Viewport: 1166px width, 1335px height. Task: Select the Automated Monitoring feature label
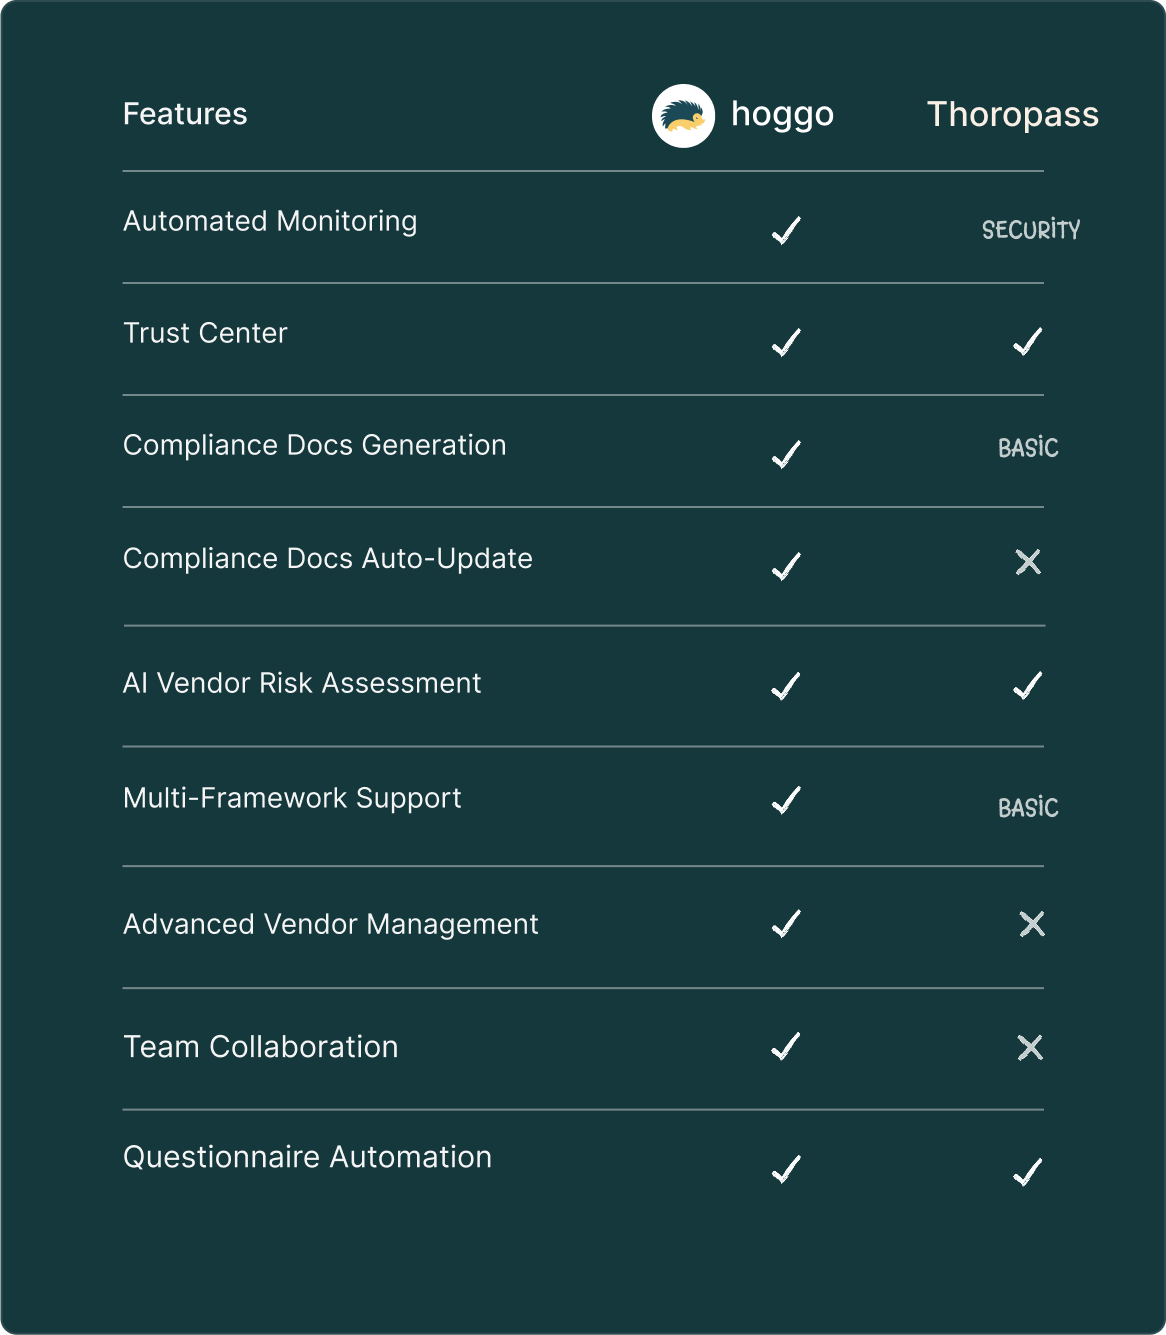pos(270,221)
